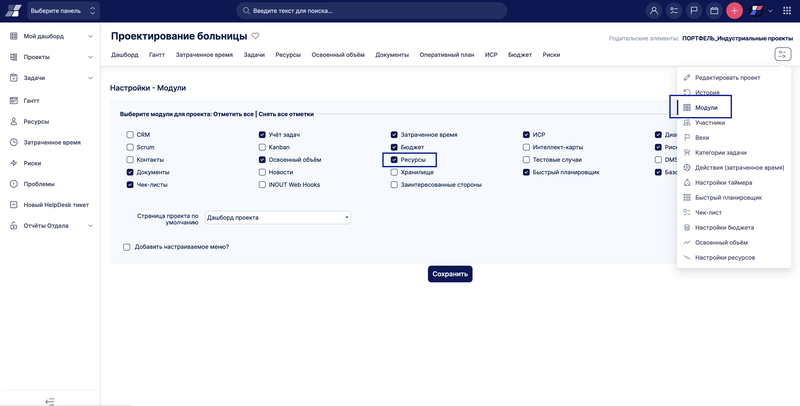Click the red plus create button
Viewport: 800px width, 406px height.
pos(734,11)
